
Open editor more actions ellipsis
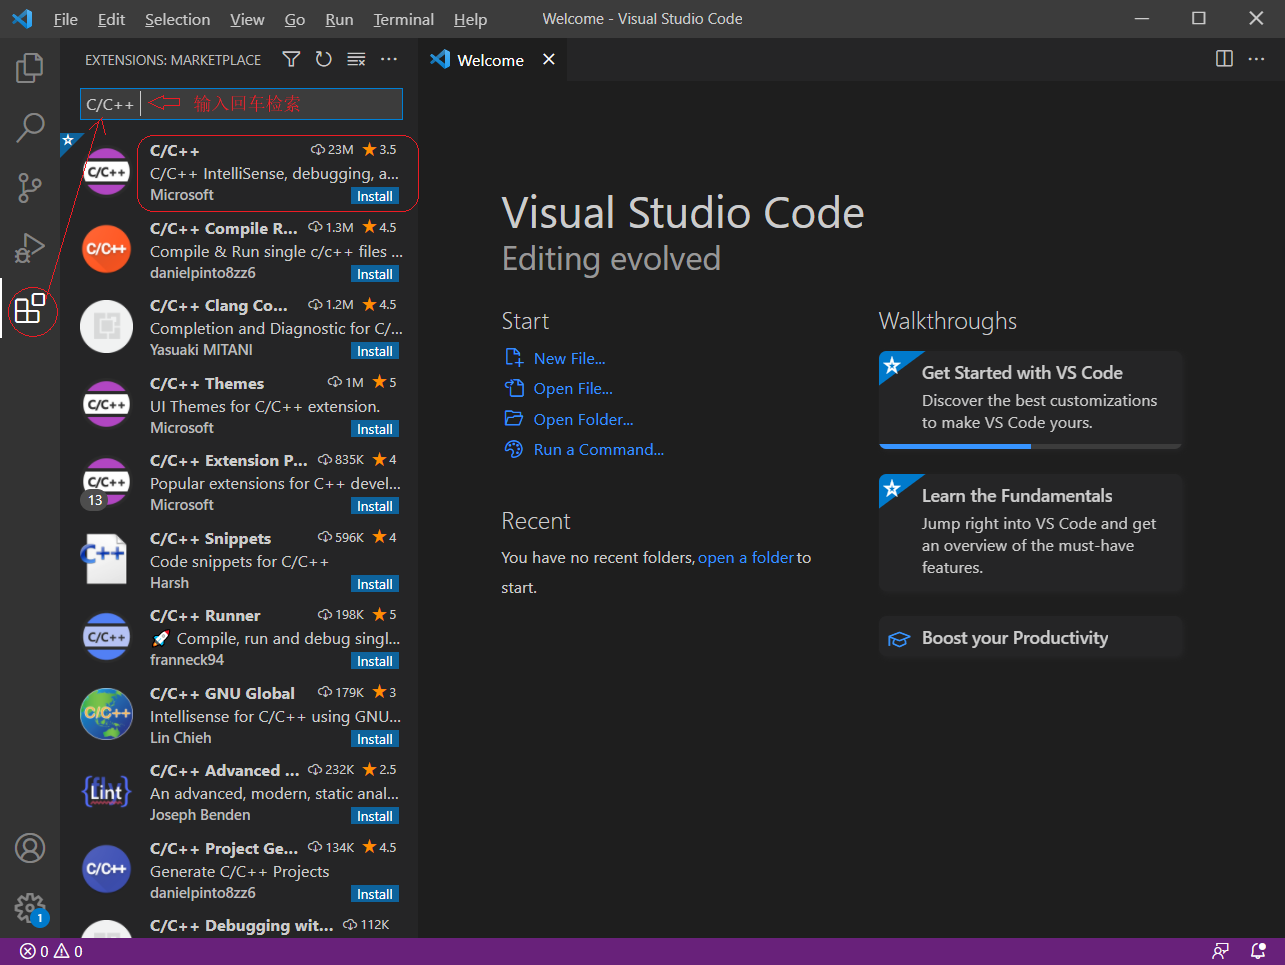[1257, 59]
